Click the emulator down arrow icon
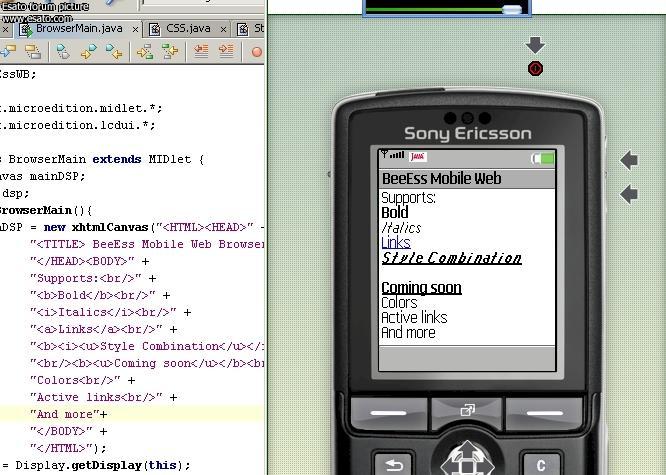666x475 pixels. pyautogui.click(x=535, y=45)
